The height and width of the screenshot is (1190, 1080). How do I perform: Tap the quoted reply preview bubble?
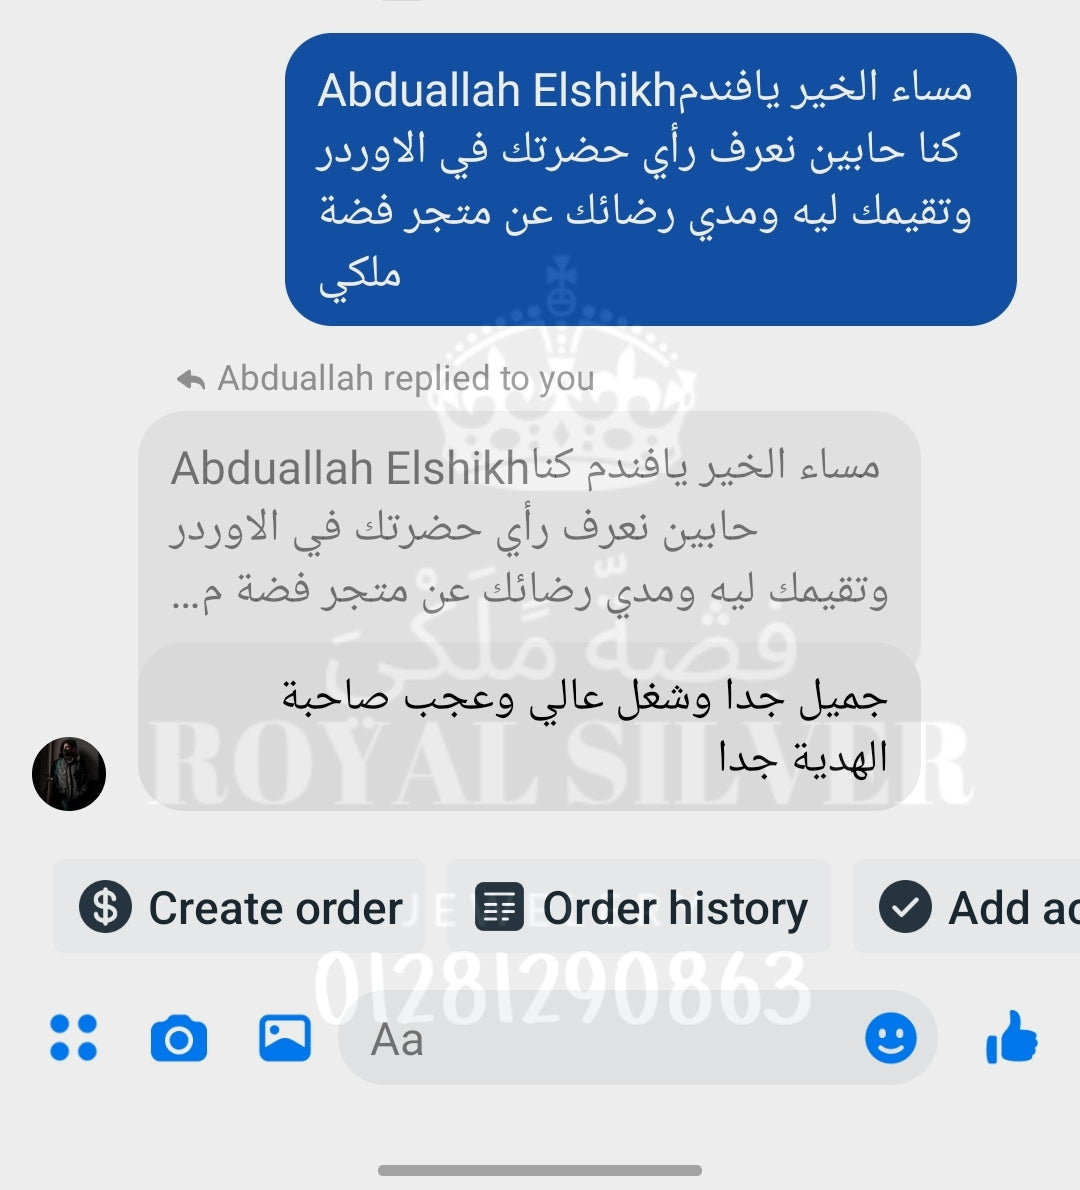tap(529, 531)
